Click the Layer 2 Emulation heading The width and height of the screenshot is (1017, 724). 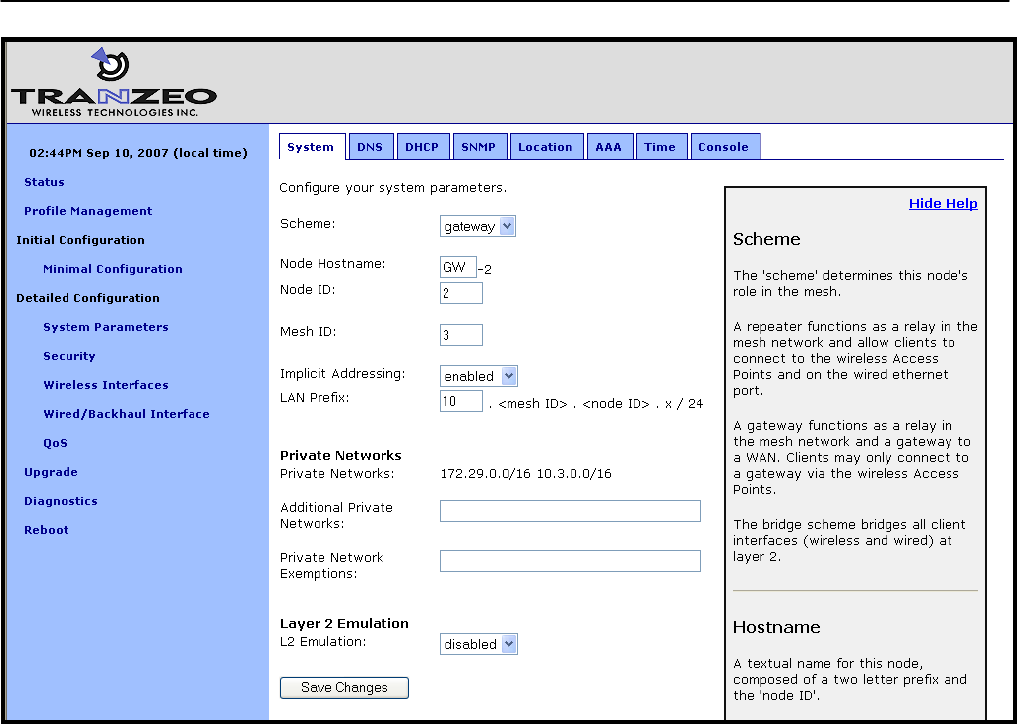pos(344,623)
